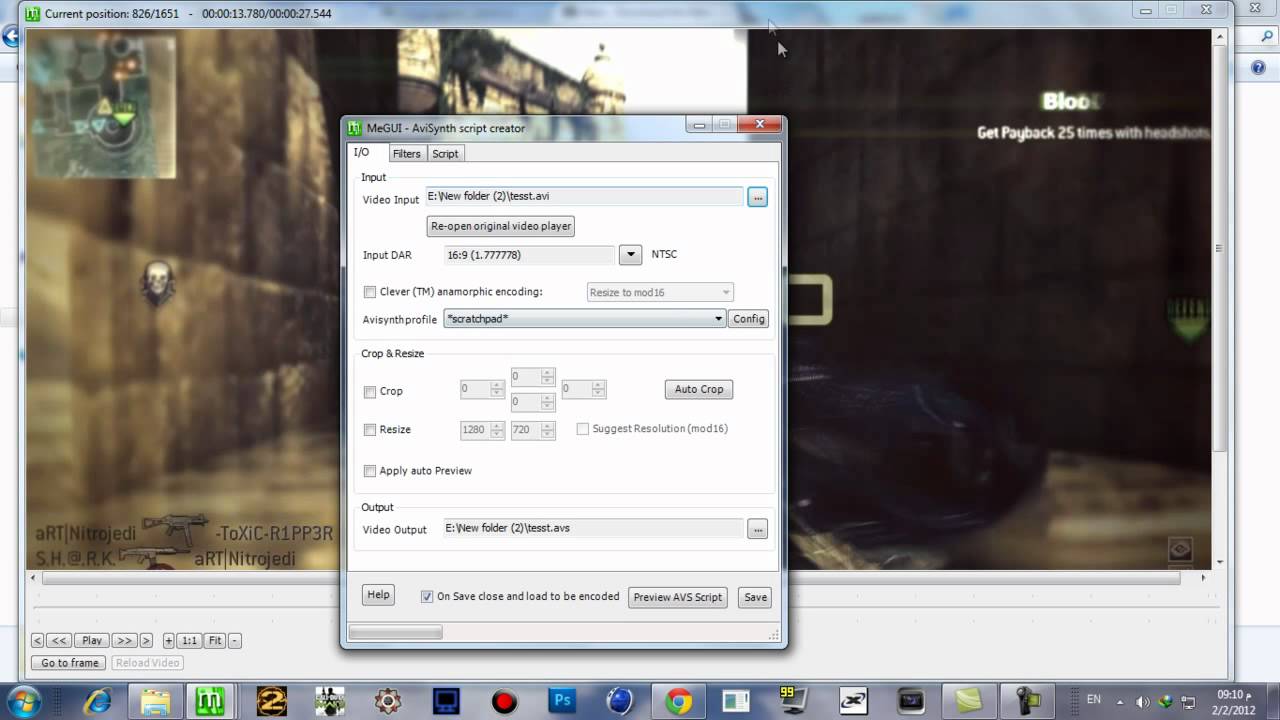
Task: Show hidden tray icons arrow
Action: (x=1120, y=701)
